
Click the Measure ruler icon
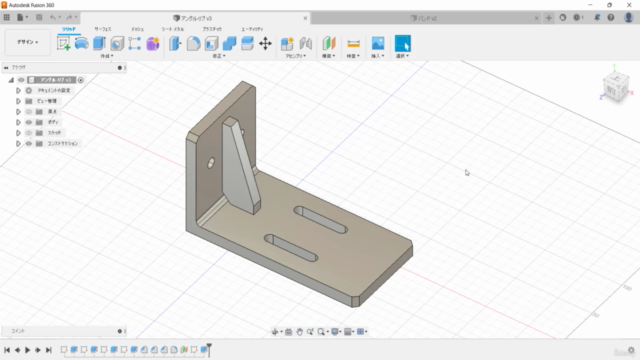[x=353, y=43]
